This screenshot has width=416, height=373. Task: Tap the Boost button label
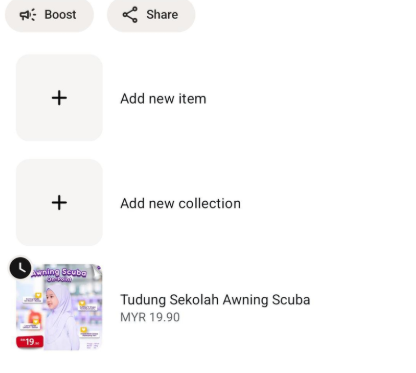[60, 15]
